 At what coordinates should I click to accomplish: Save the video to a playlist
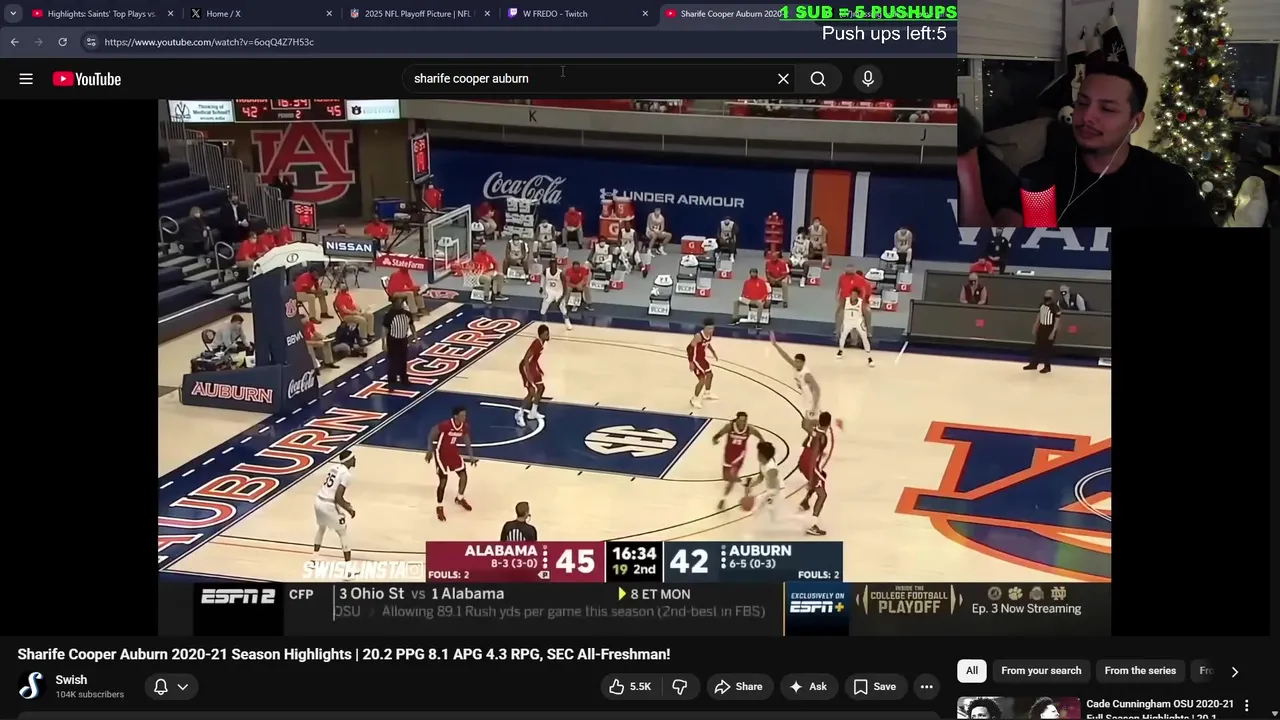tap(874, 687)
